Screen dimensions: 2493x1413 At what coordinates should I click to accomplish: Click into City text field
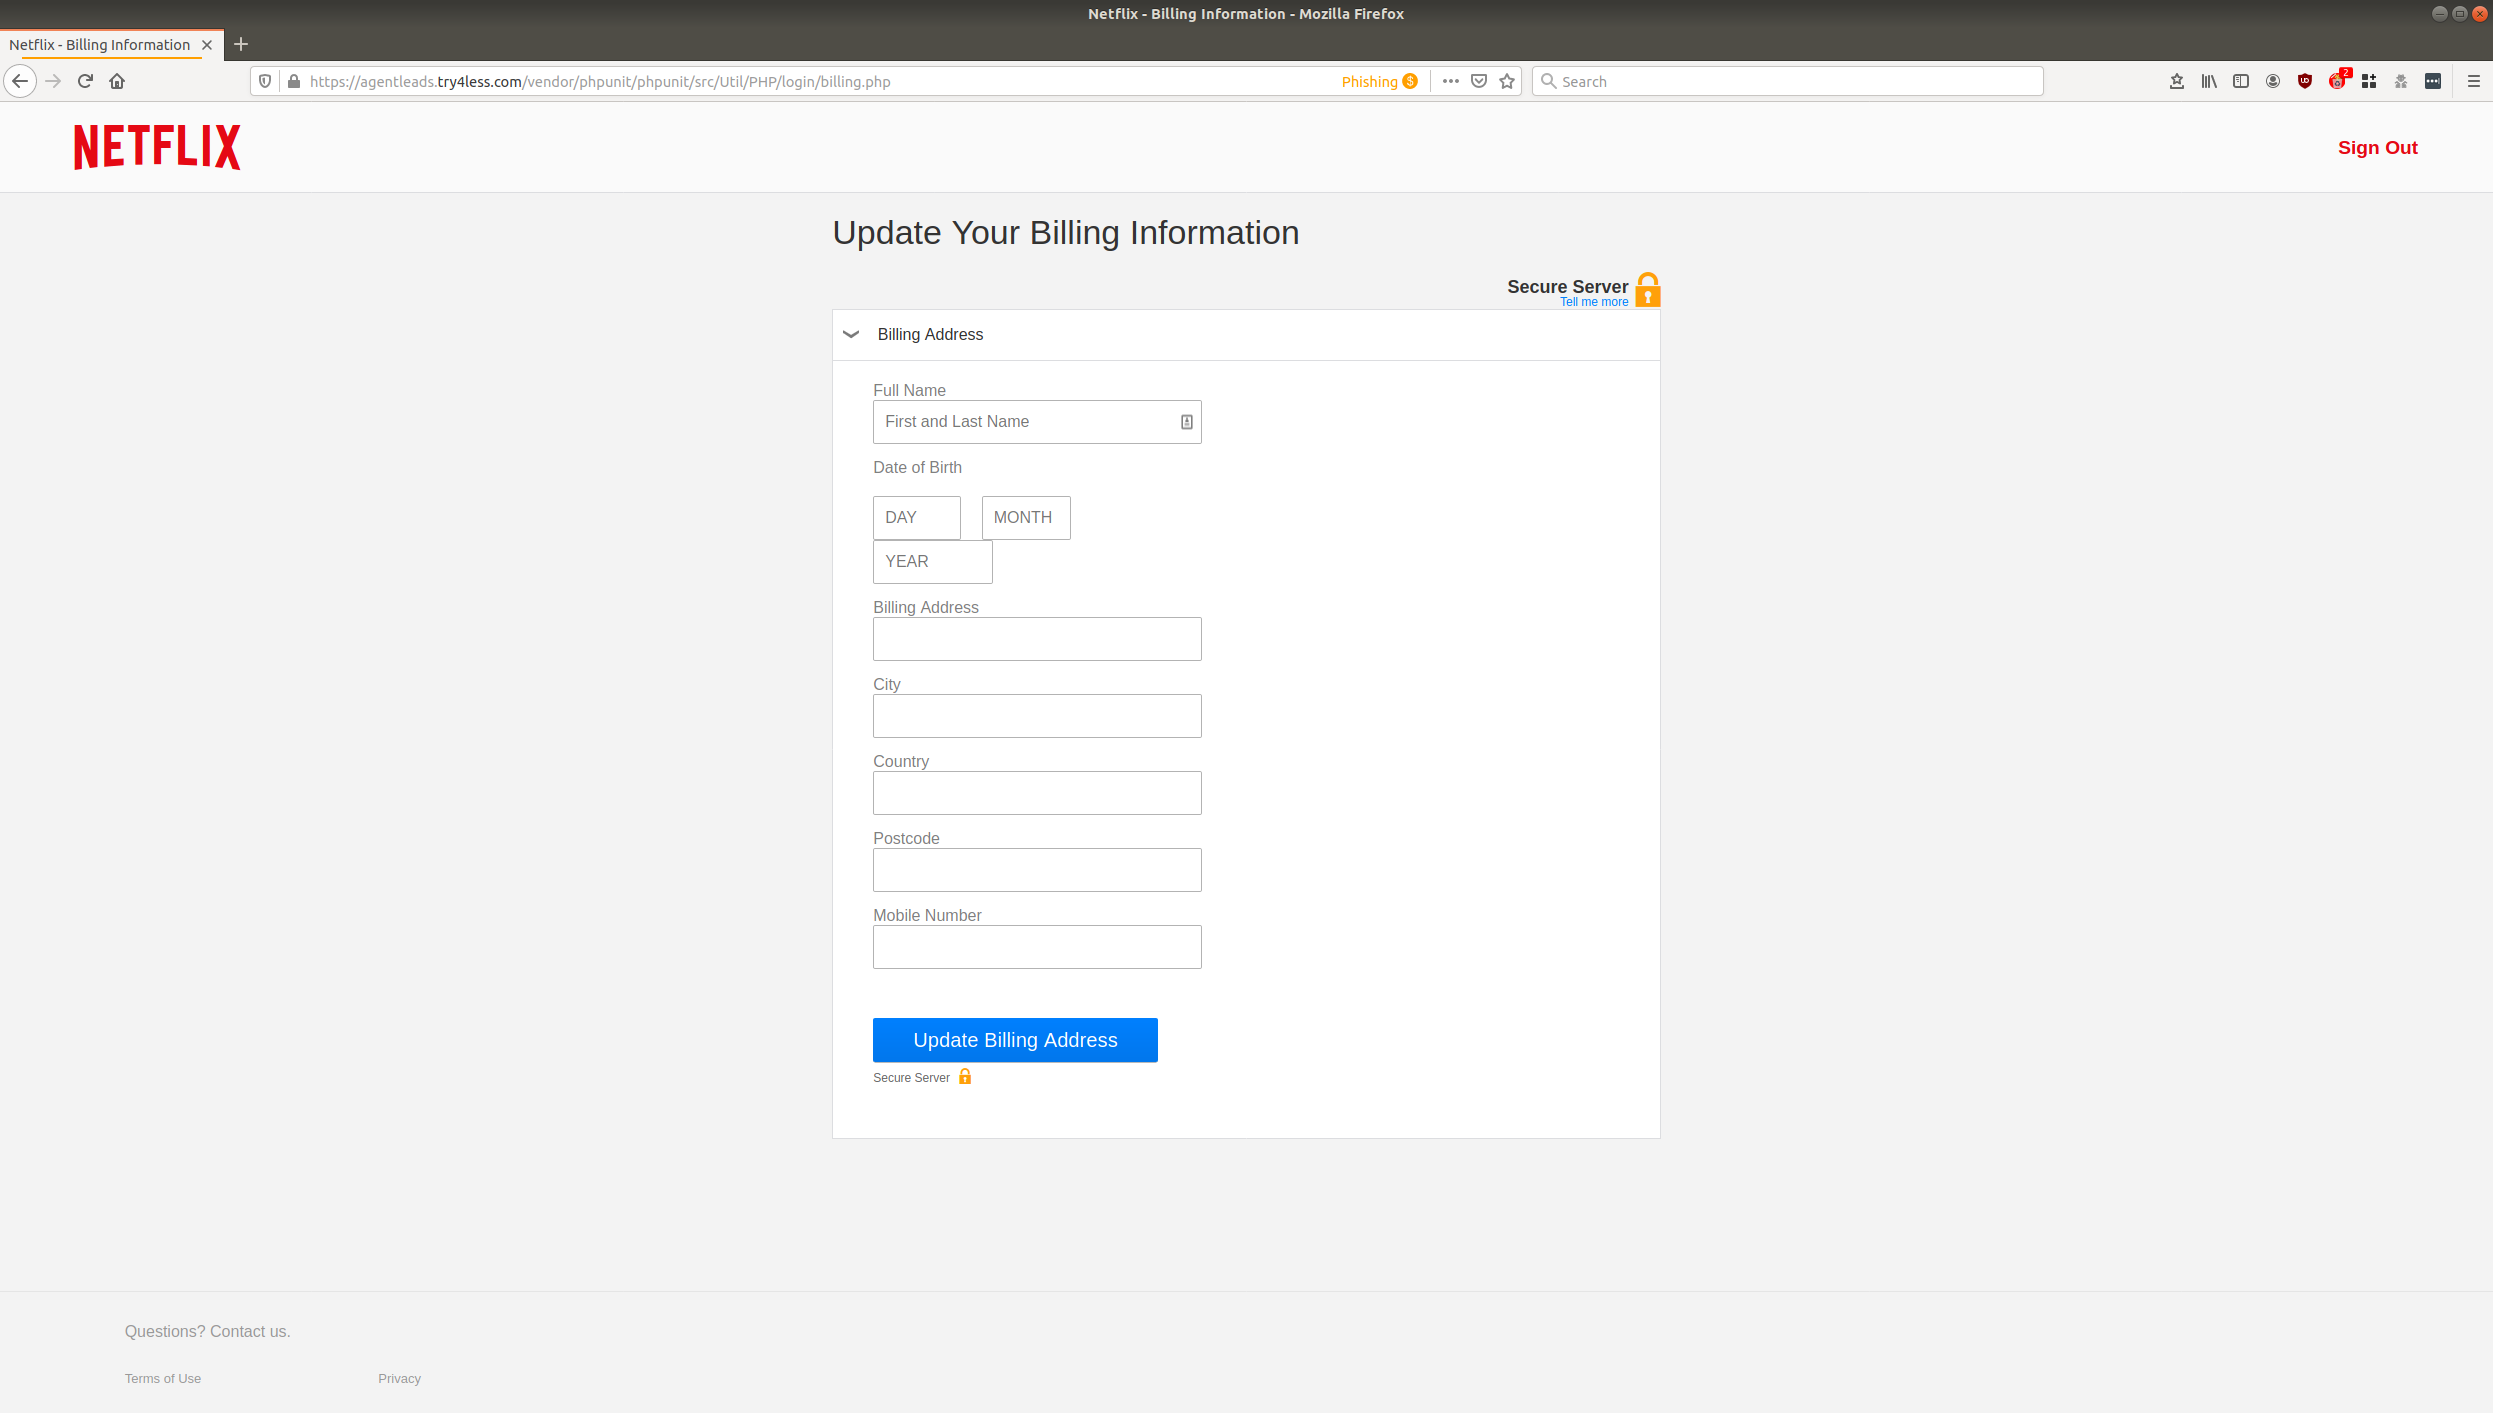1037,716
